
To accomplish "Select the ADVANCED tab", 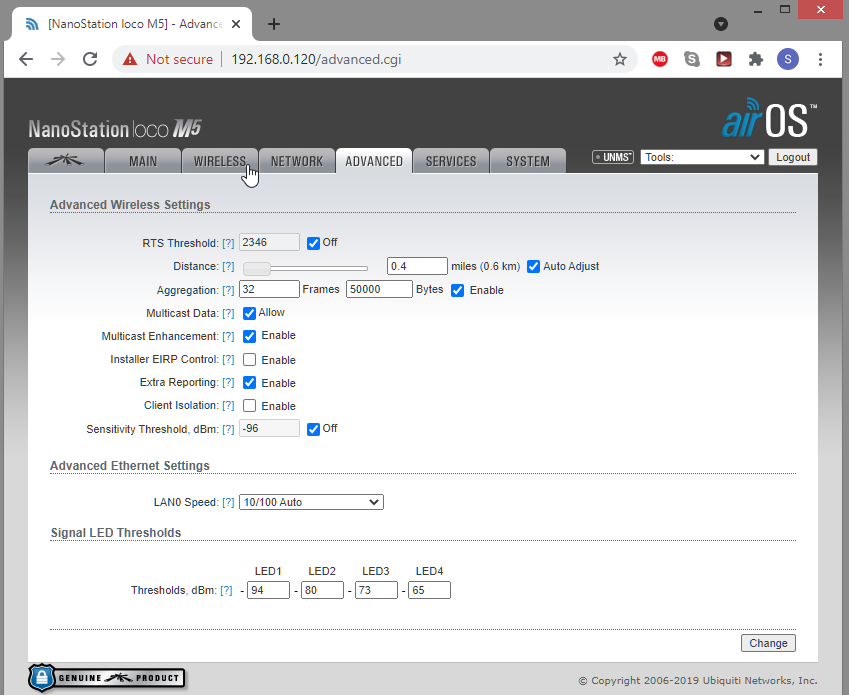I will coord(374,161).
